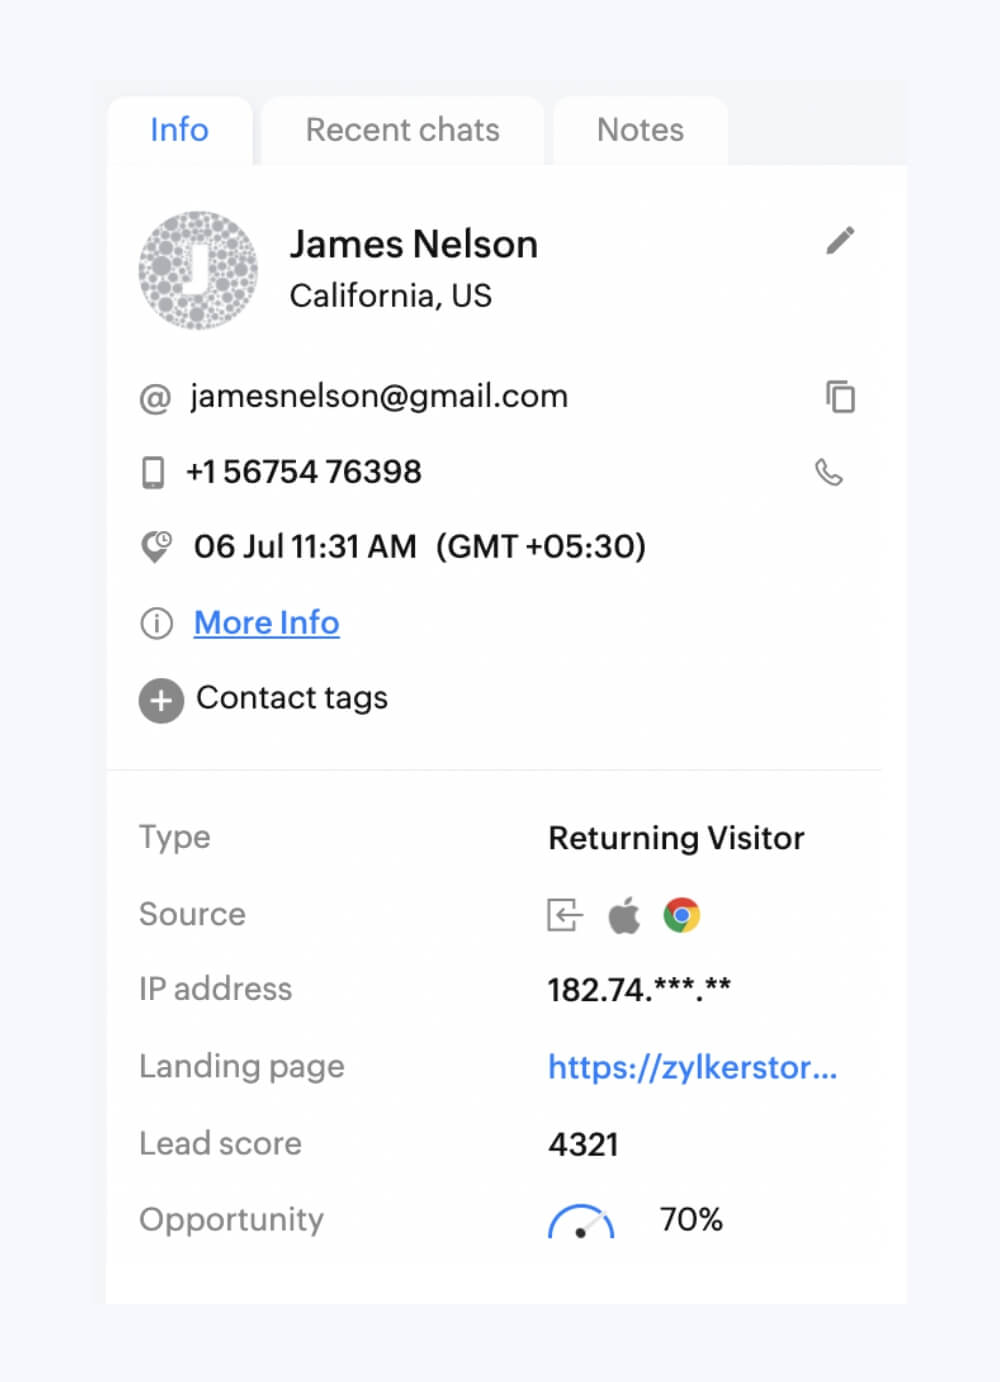
Task: Click the Apple OS icon
Action: point(624,915)
